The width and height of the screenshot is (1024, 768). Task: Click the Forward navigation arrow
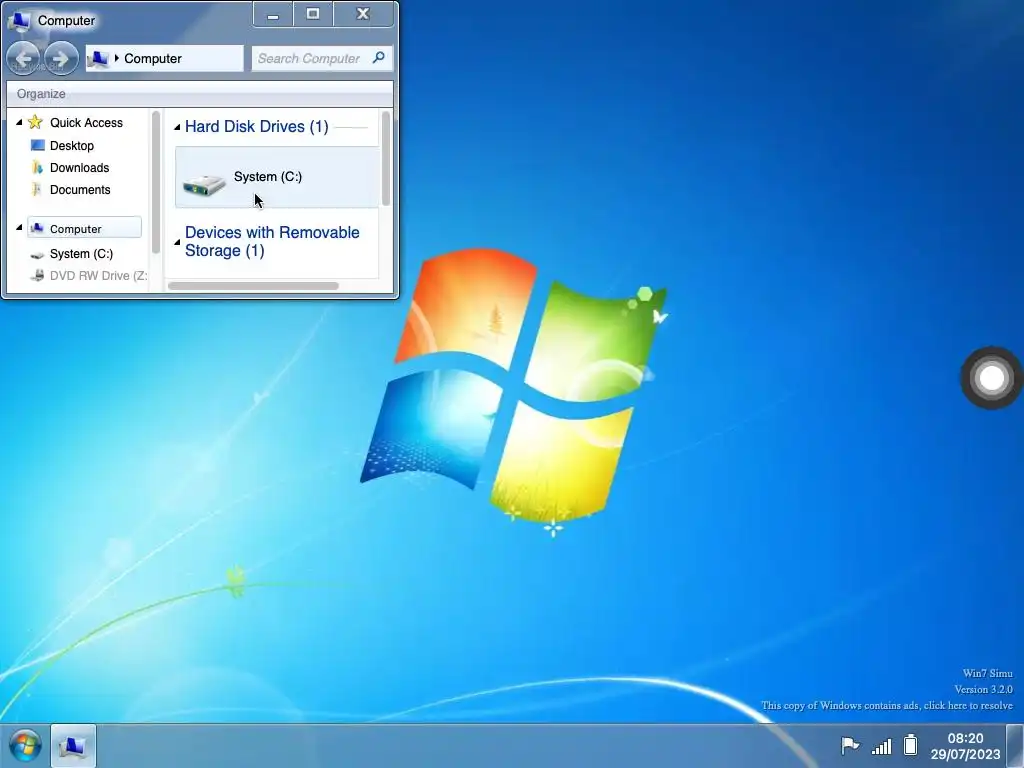coord(61,58)
